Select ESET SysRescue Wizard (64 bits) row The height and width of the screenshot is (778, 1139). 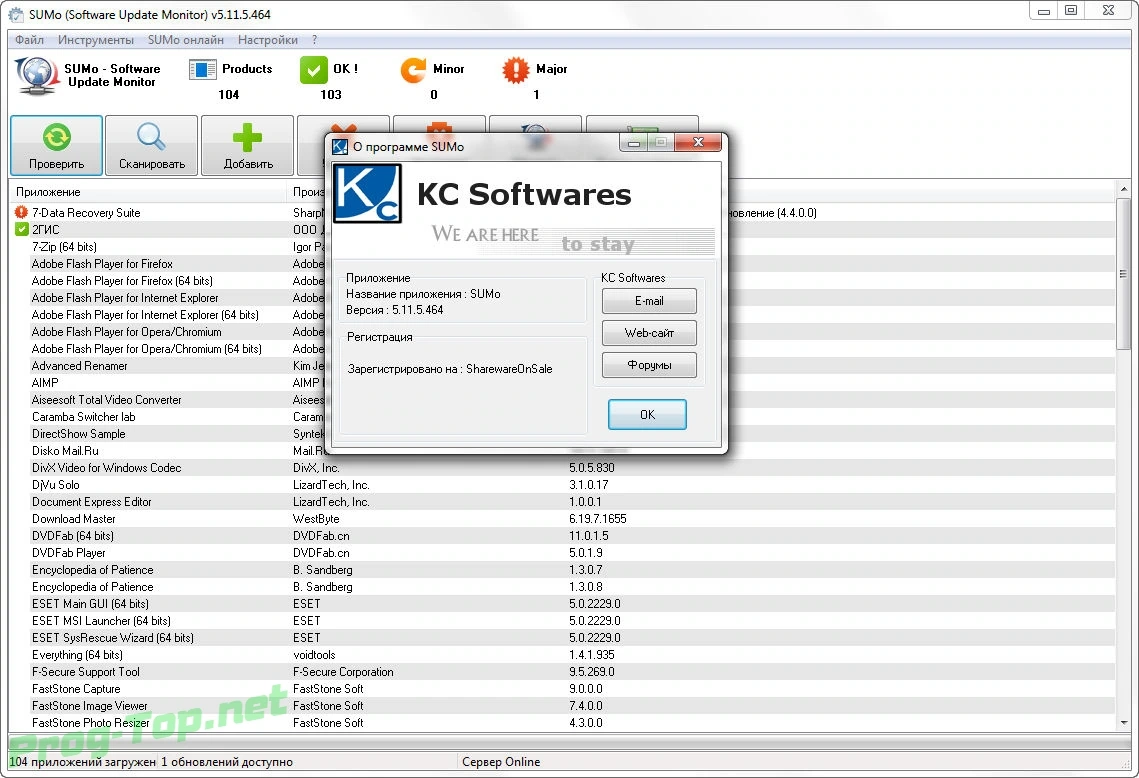(x=563, y=638)
